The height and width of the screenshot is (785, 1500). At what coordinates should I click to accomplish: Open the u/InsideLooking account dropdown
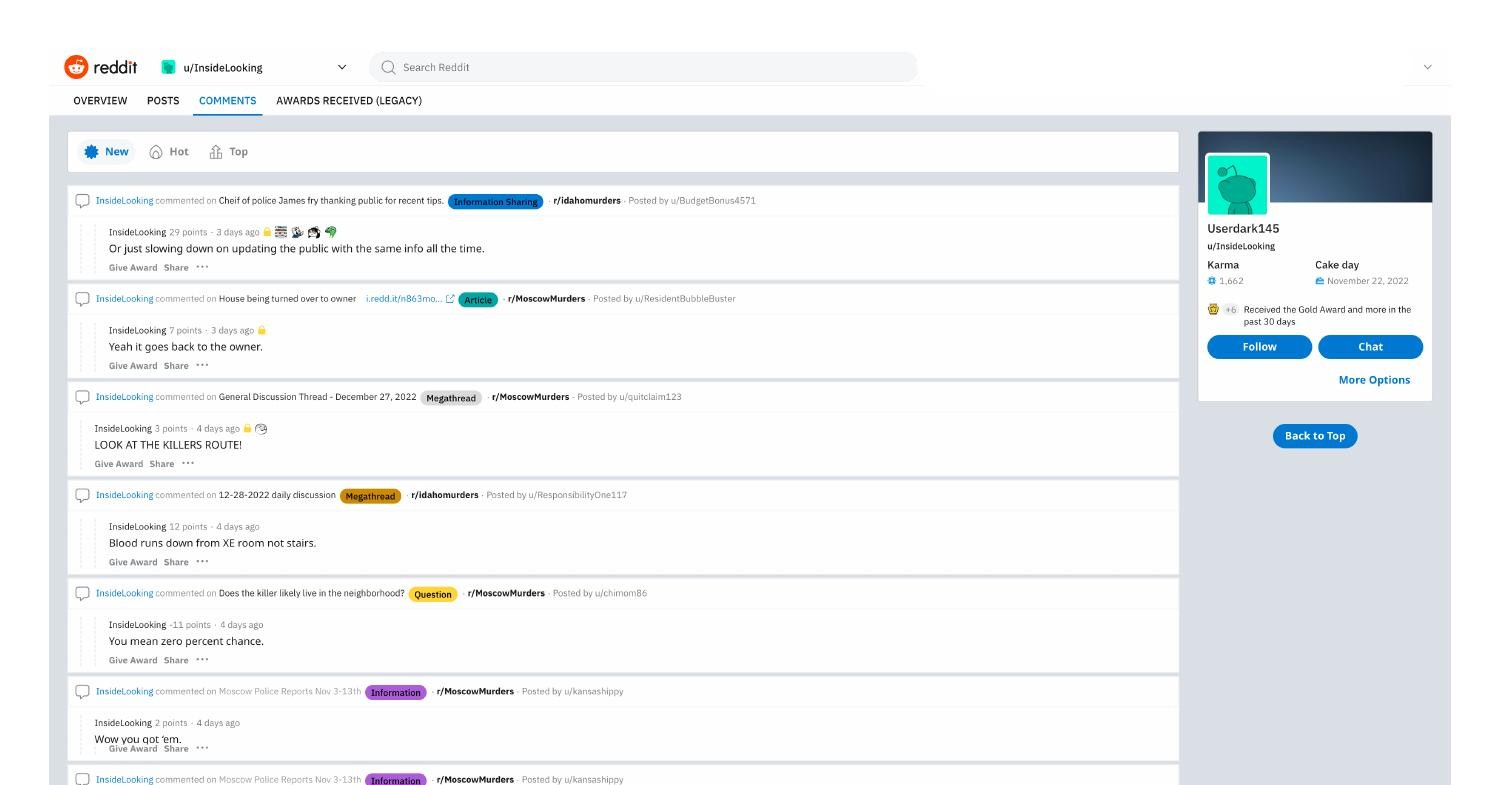point(254,67)
